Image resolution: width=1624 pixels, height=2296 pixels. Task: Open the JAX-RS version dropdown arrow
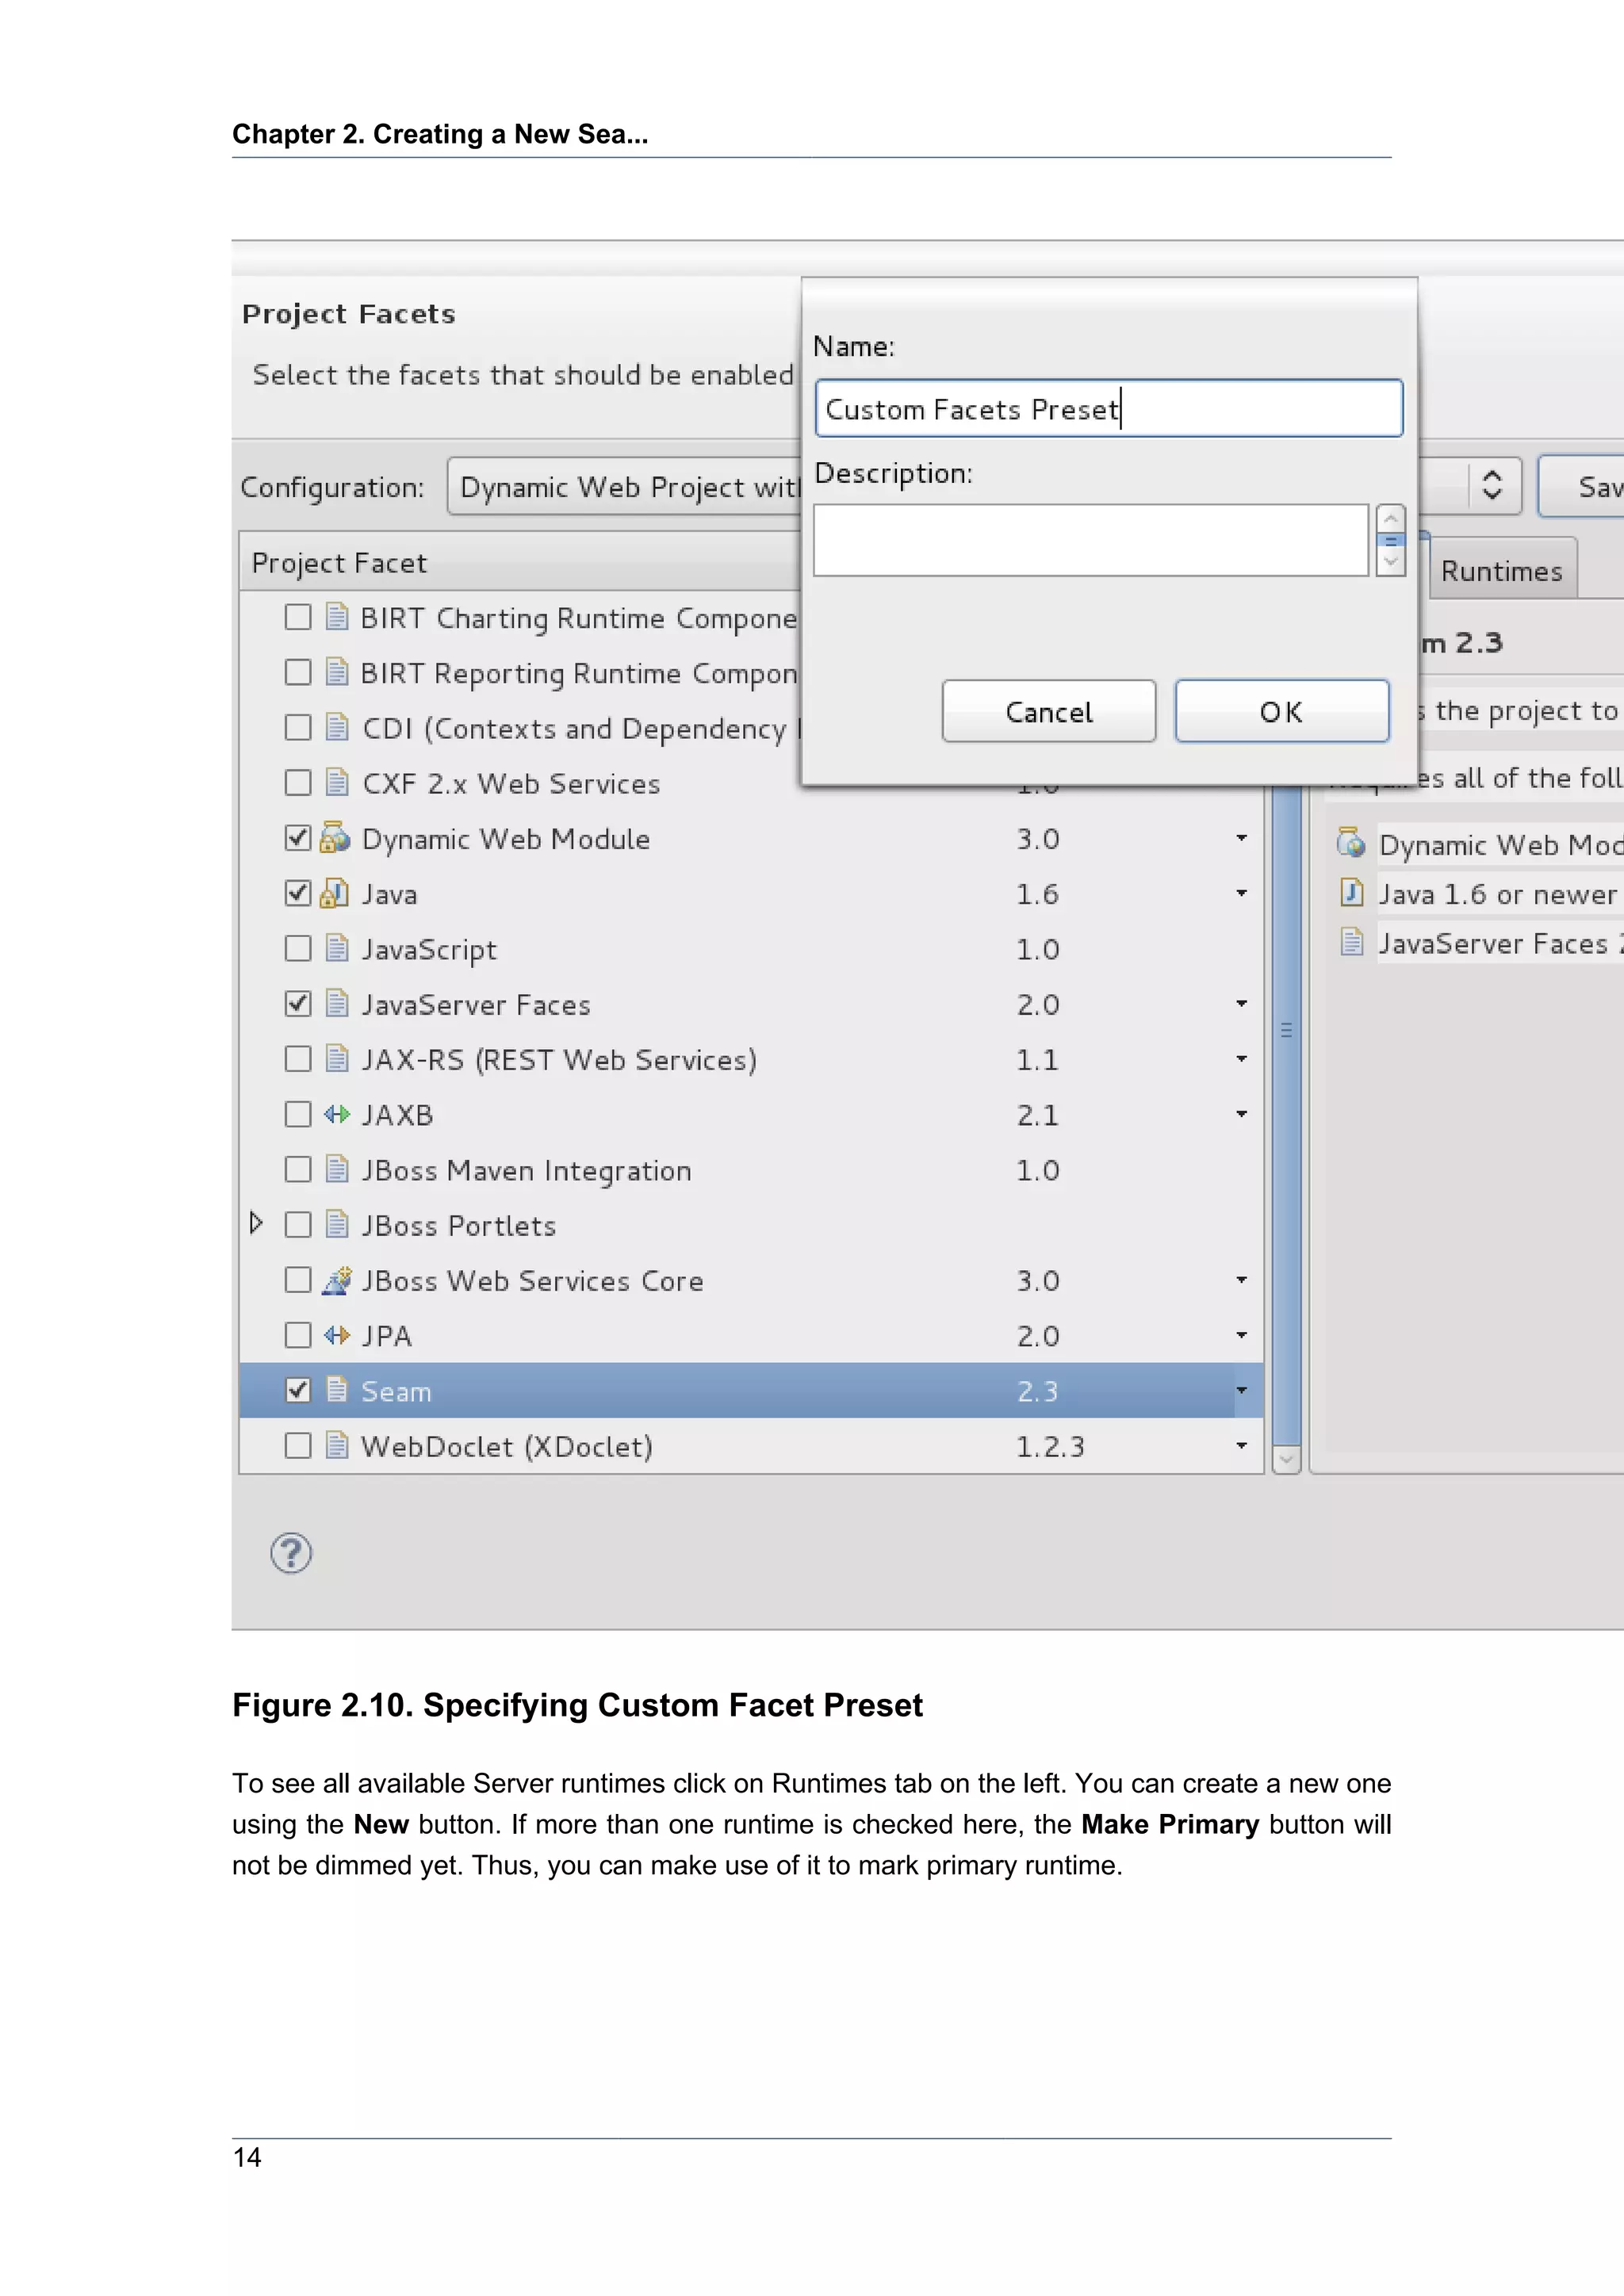pyautogui.click(x=1241, y=1058)
